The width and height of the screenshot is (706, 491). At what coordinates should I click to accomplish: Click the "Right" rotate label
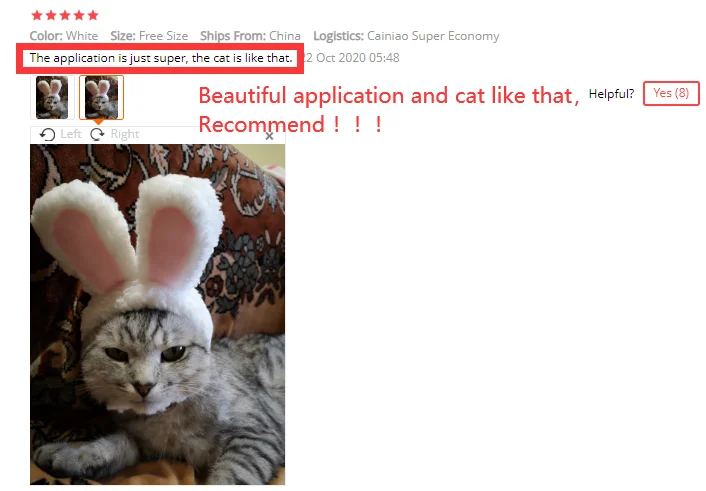pos(125,134)
